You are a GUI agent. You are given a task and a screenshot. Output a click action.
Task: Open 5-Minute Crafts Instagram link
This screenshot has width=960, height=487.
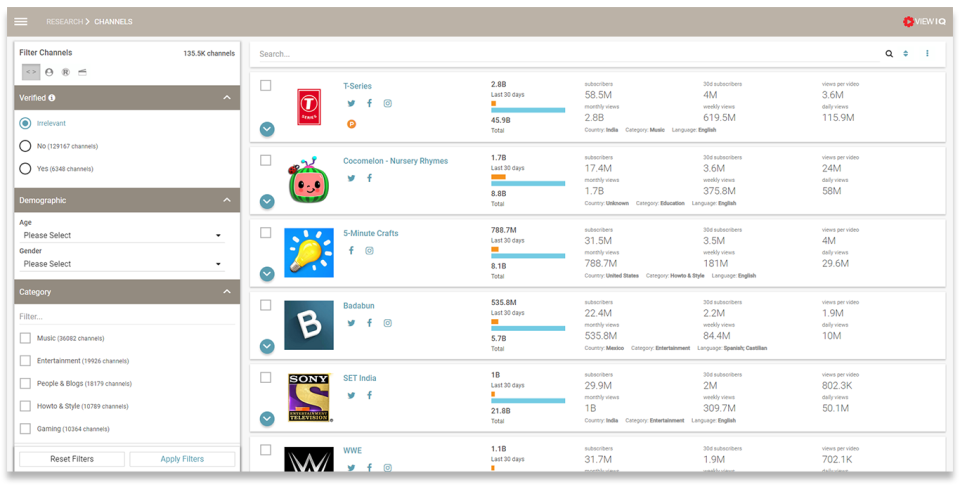[x=369, y=251]
